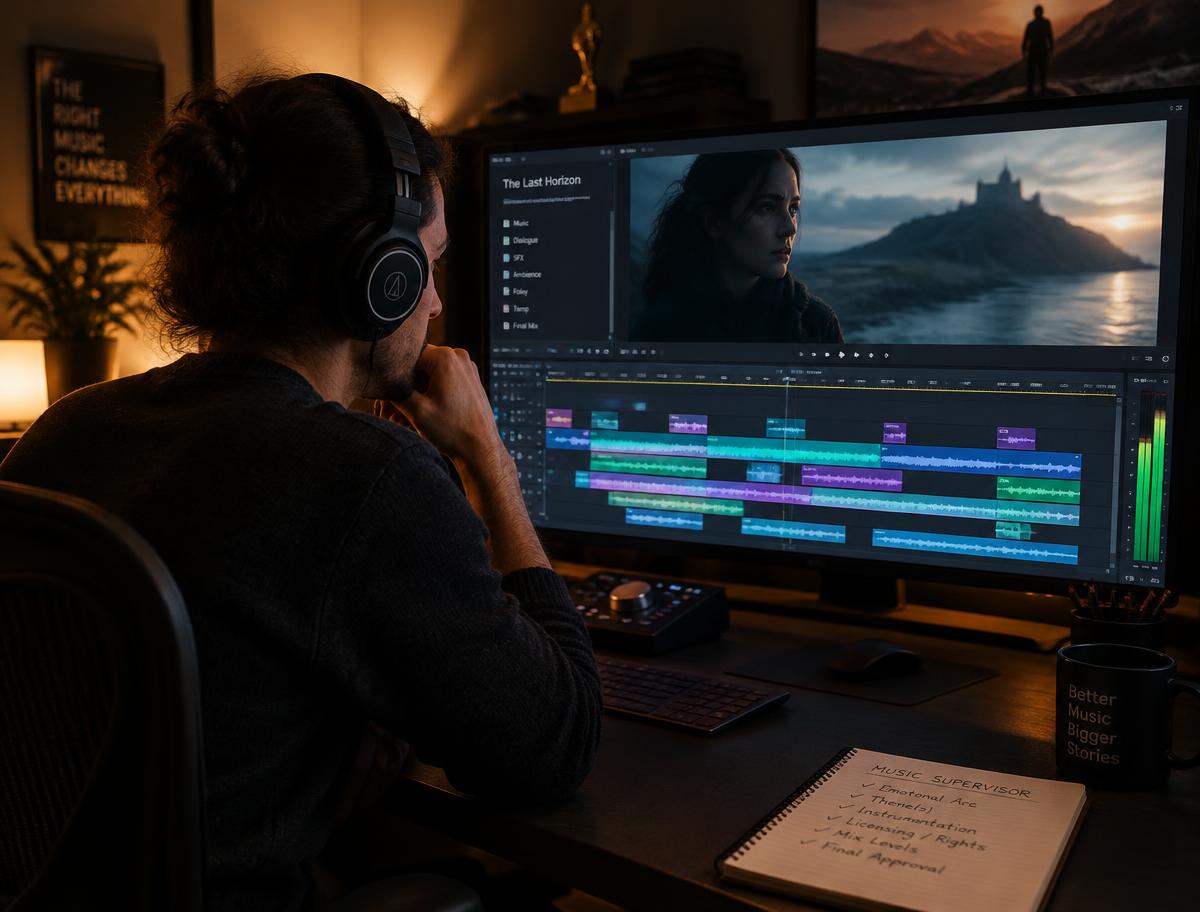Open the Ambience bin
This screenshot has width=1200, height=912.
[522, 274]
